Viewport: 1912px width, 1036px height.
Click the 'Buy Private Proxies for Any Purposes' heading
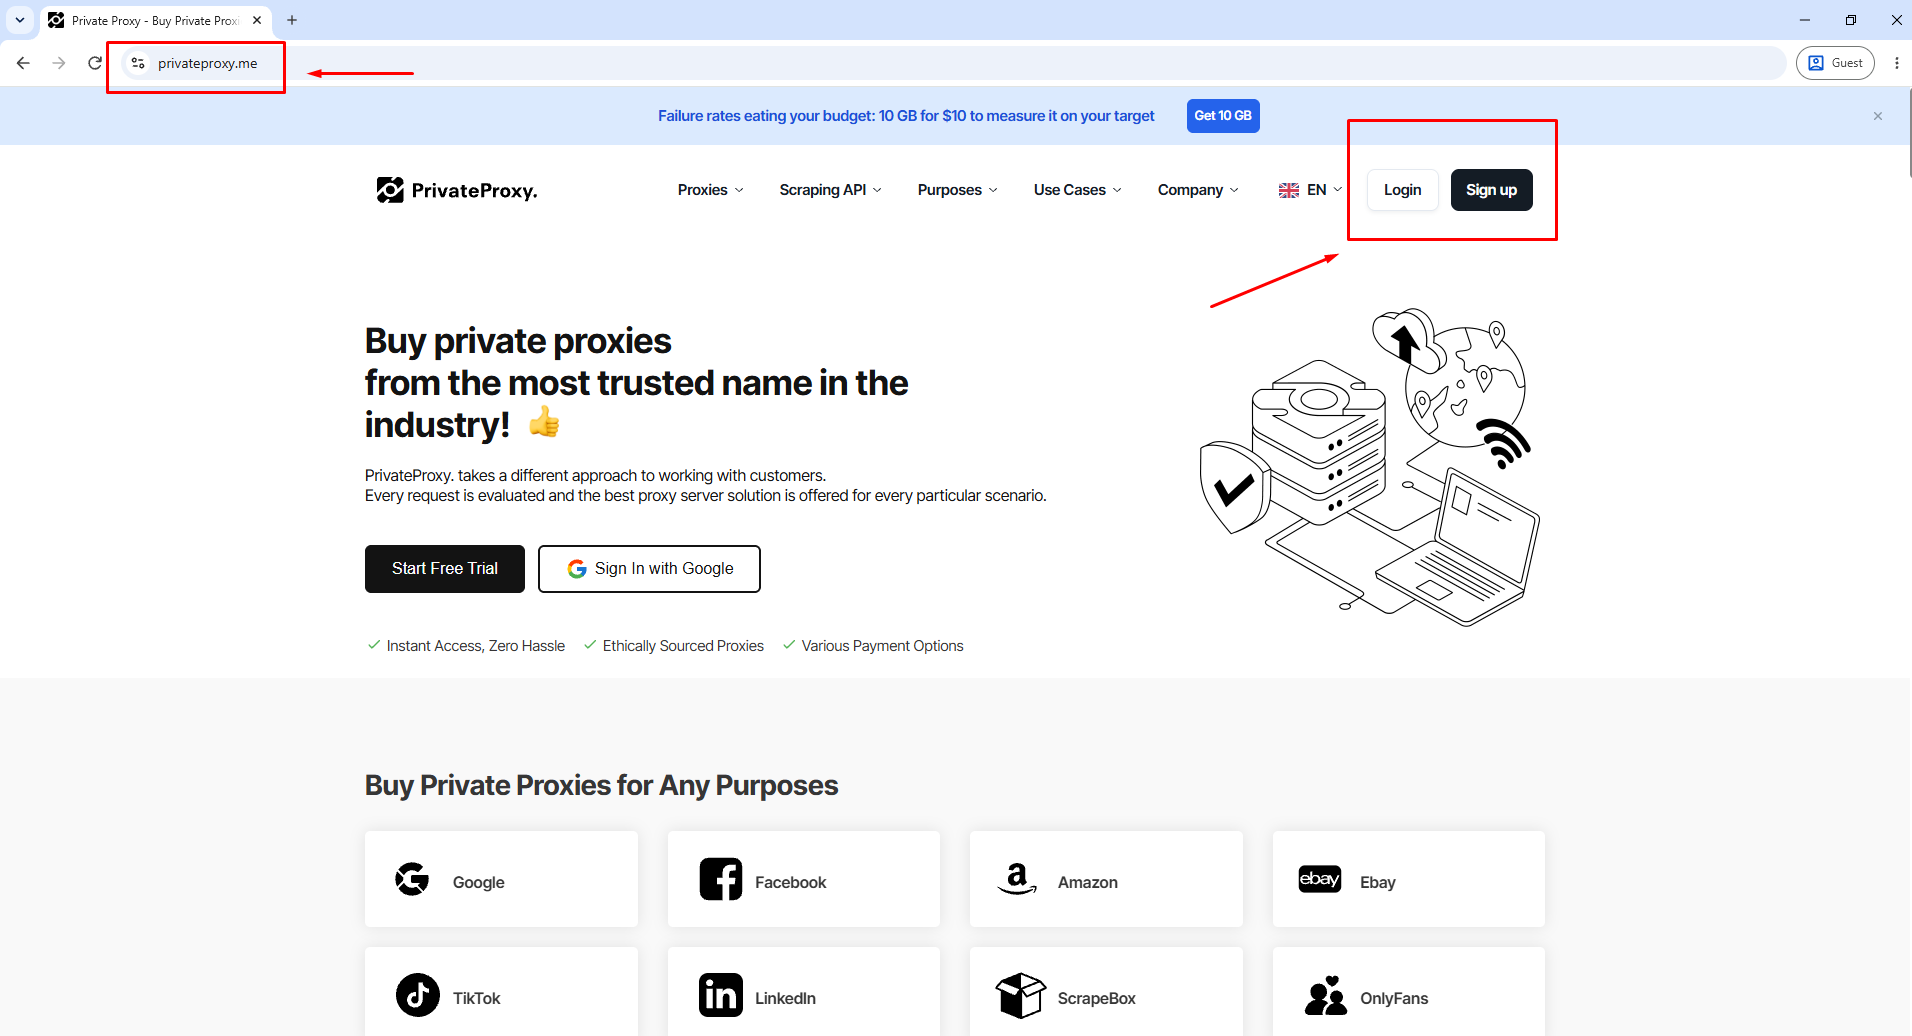601,785
